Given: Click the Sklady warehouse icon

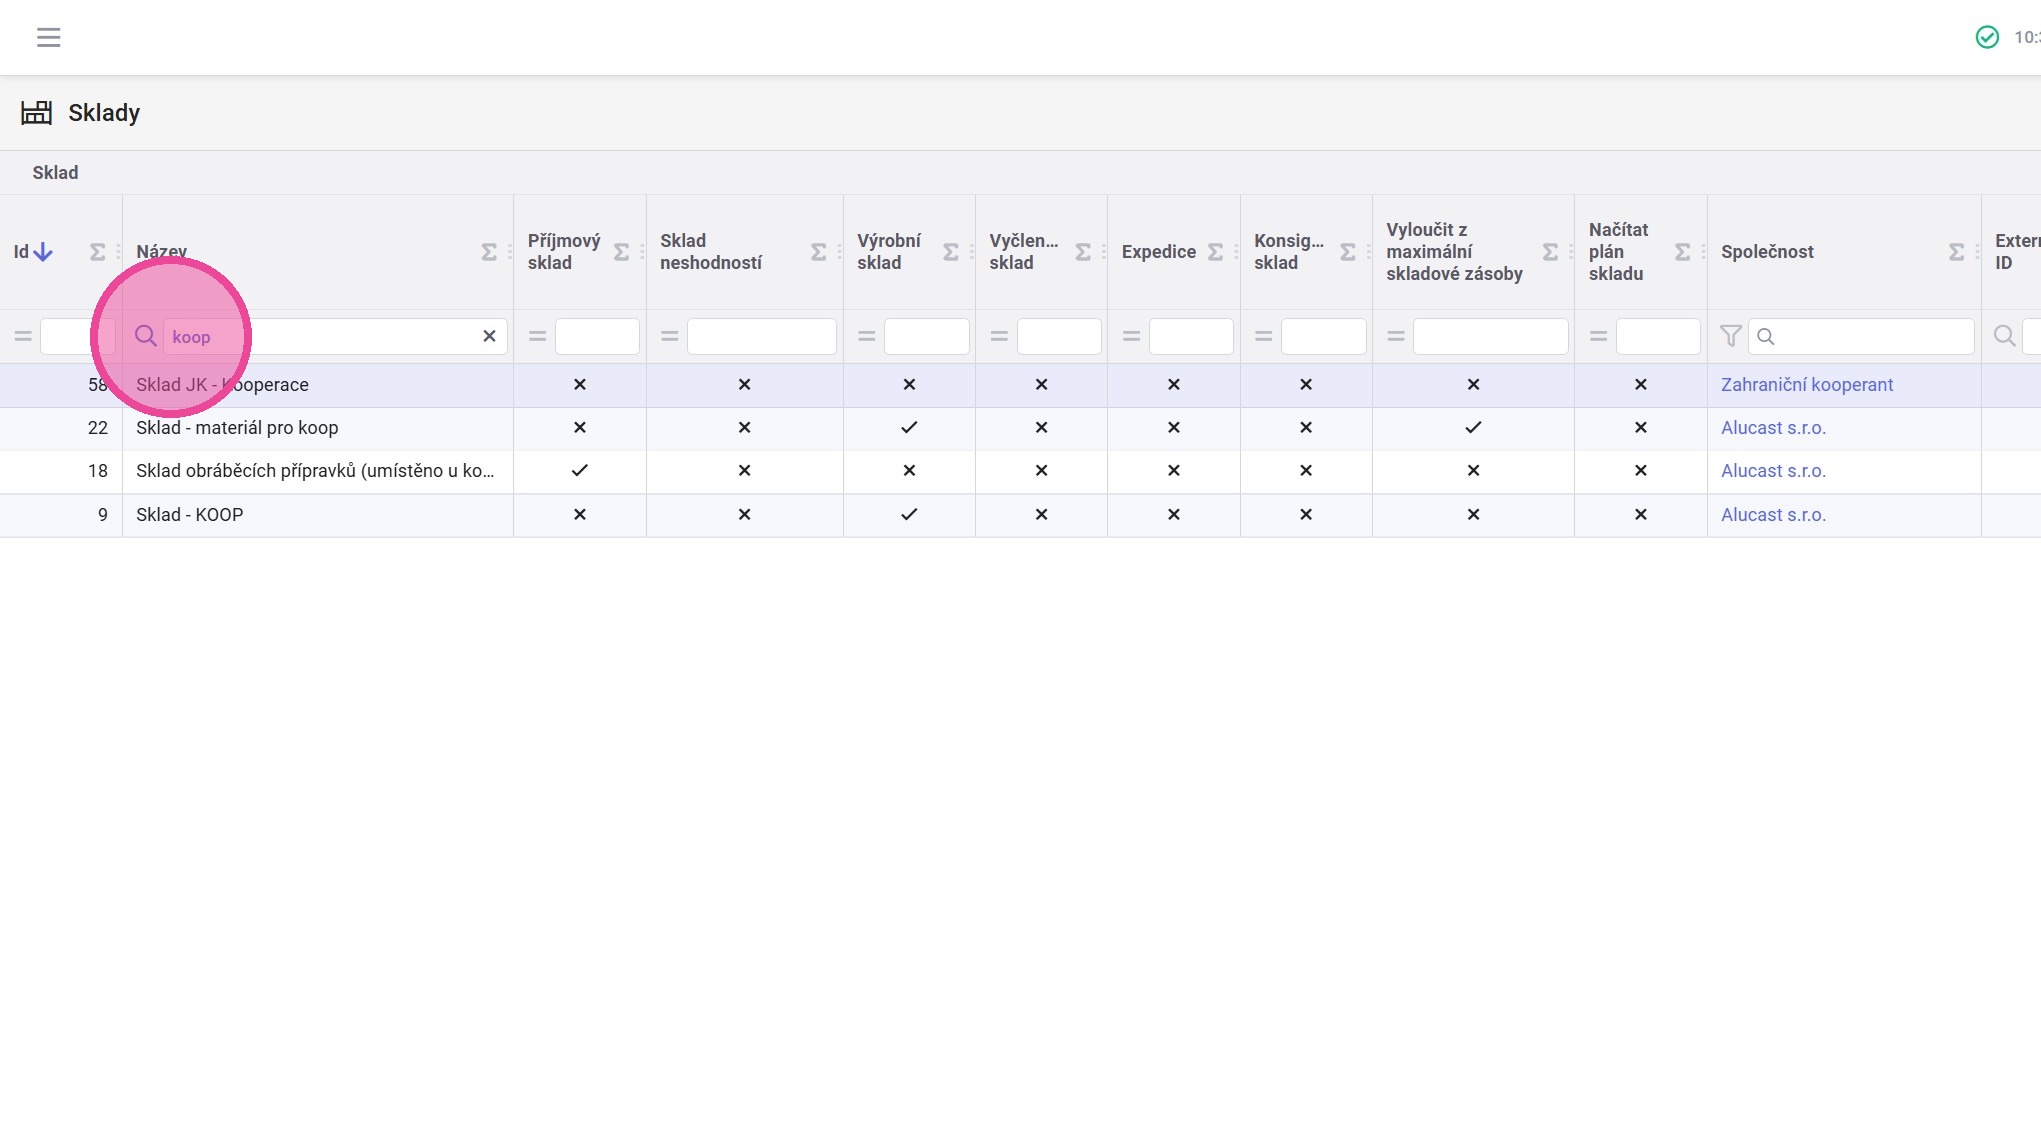Looking at the screenshot, I should [37, 112].
